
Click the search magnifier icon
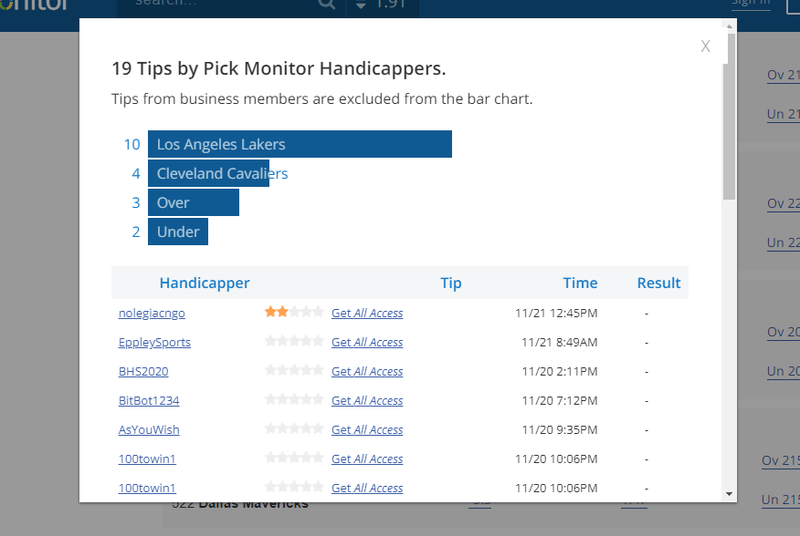click(327, 4)
